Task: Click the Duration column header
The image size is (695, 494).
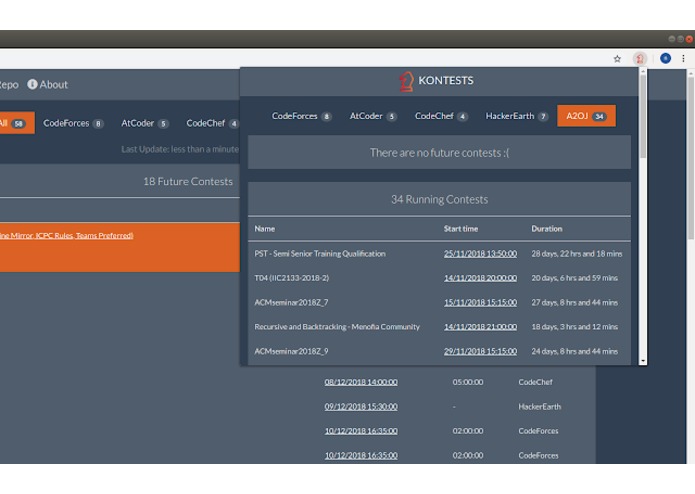Action: tap(547, 229)
